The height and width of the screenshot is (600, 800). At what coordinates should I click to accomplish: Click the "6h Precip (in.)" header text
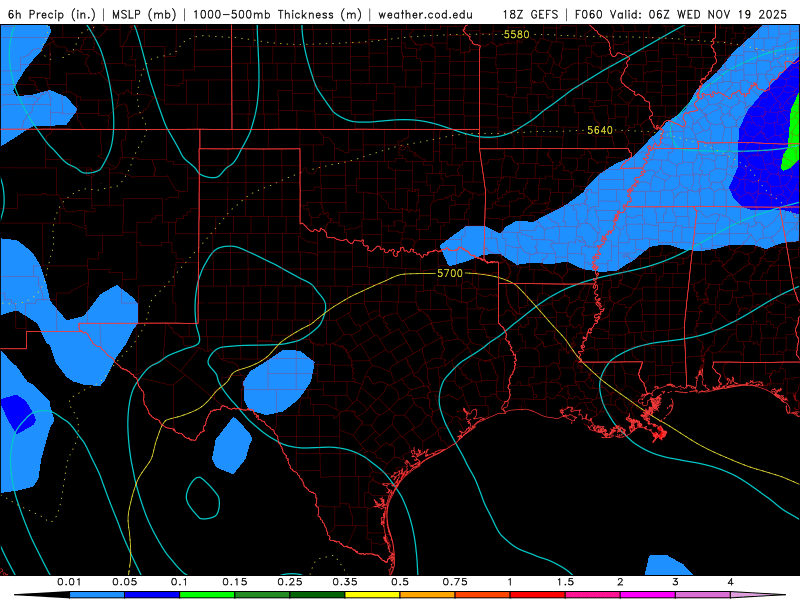click(x=52, y=15)
